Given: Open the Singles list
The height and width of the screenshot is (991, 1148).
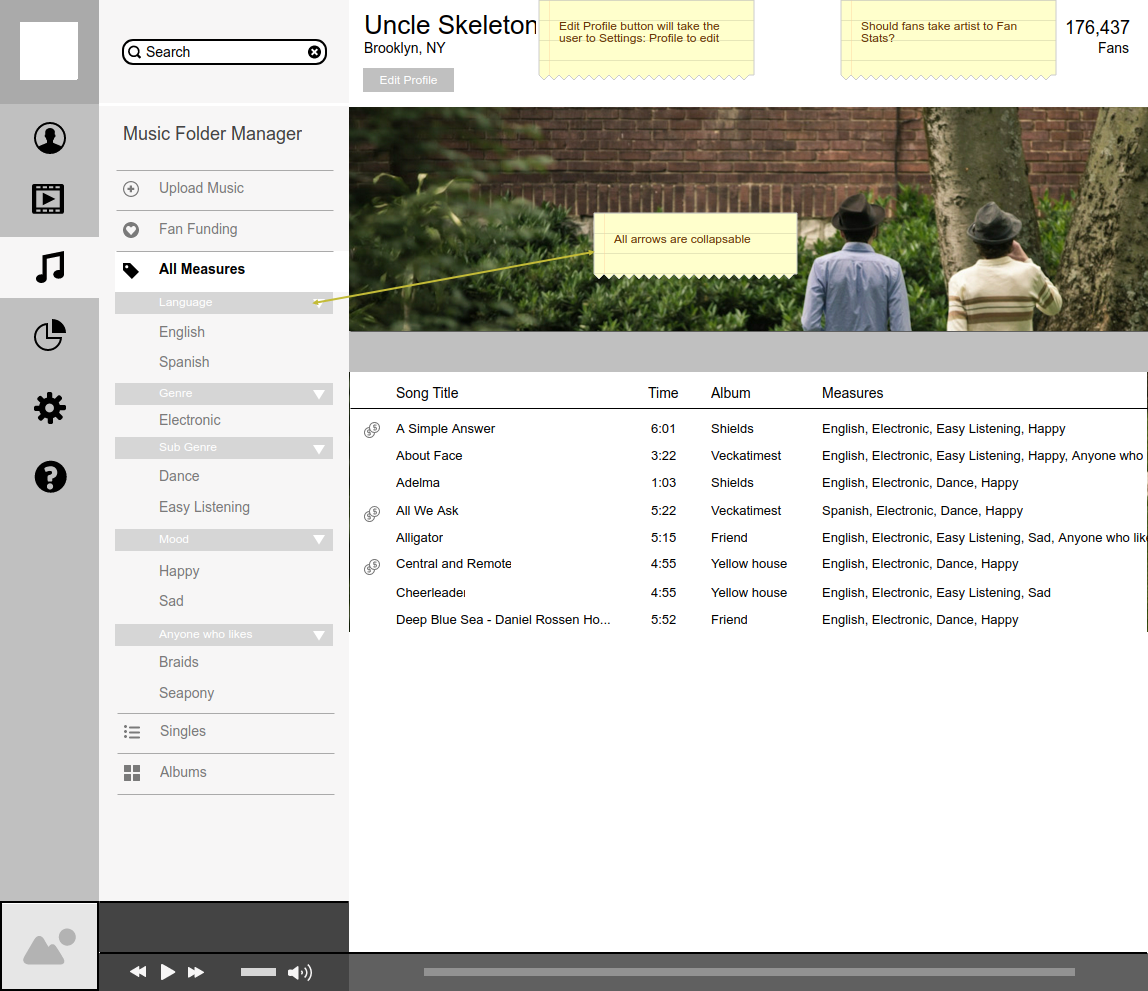Looking at the screenshot, I should (182, 731).
